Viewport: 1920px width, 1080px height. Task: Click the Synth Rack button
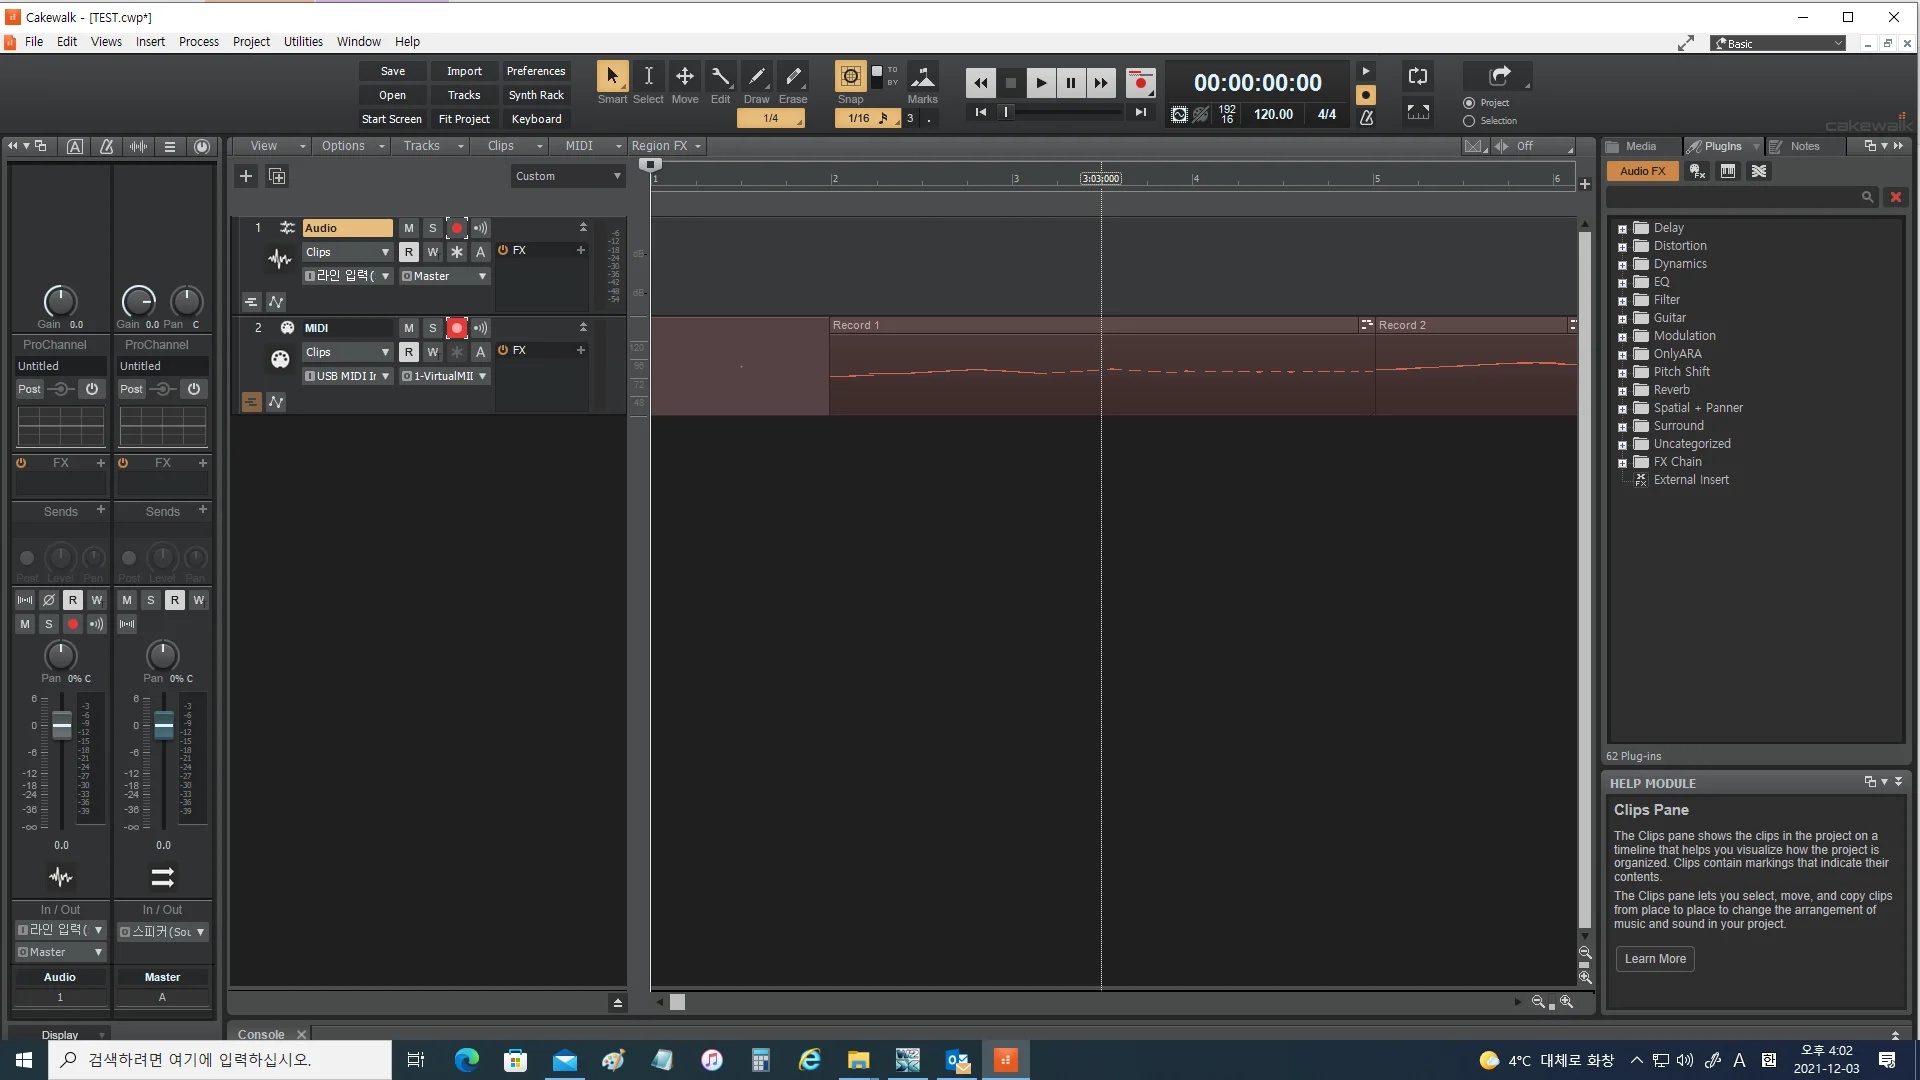click(x=536, y=95)
